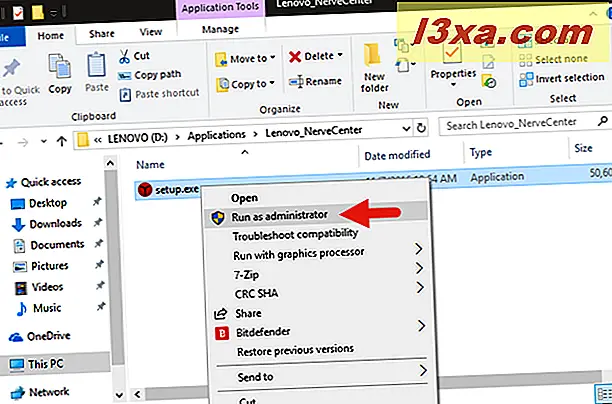Click LENOVO (D:) in address path

coord(137,138)
